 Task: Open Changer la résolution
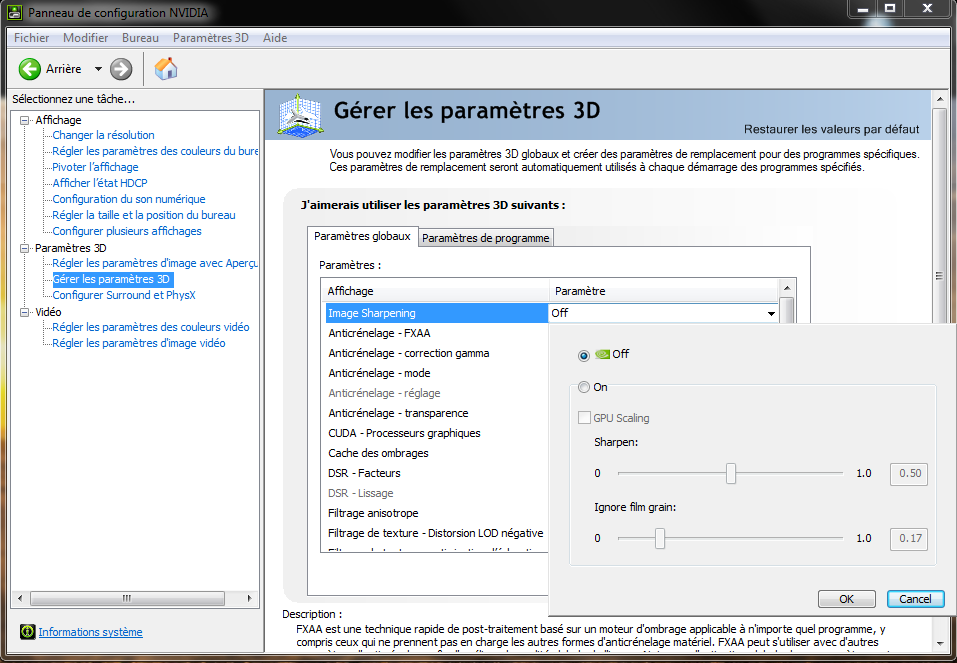point(103,135)
